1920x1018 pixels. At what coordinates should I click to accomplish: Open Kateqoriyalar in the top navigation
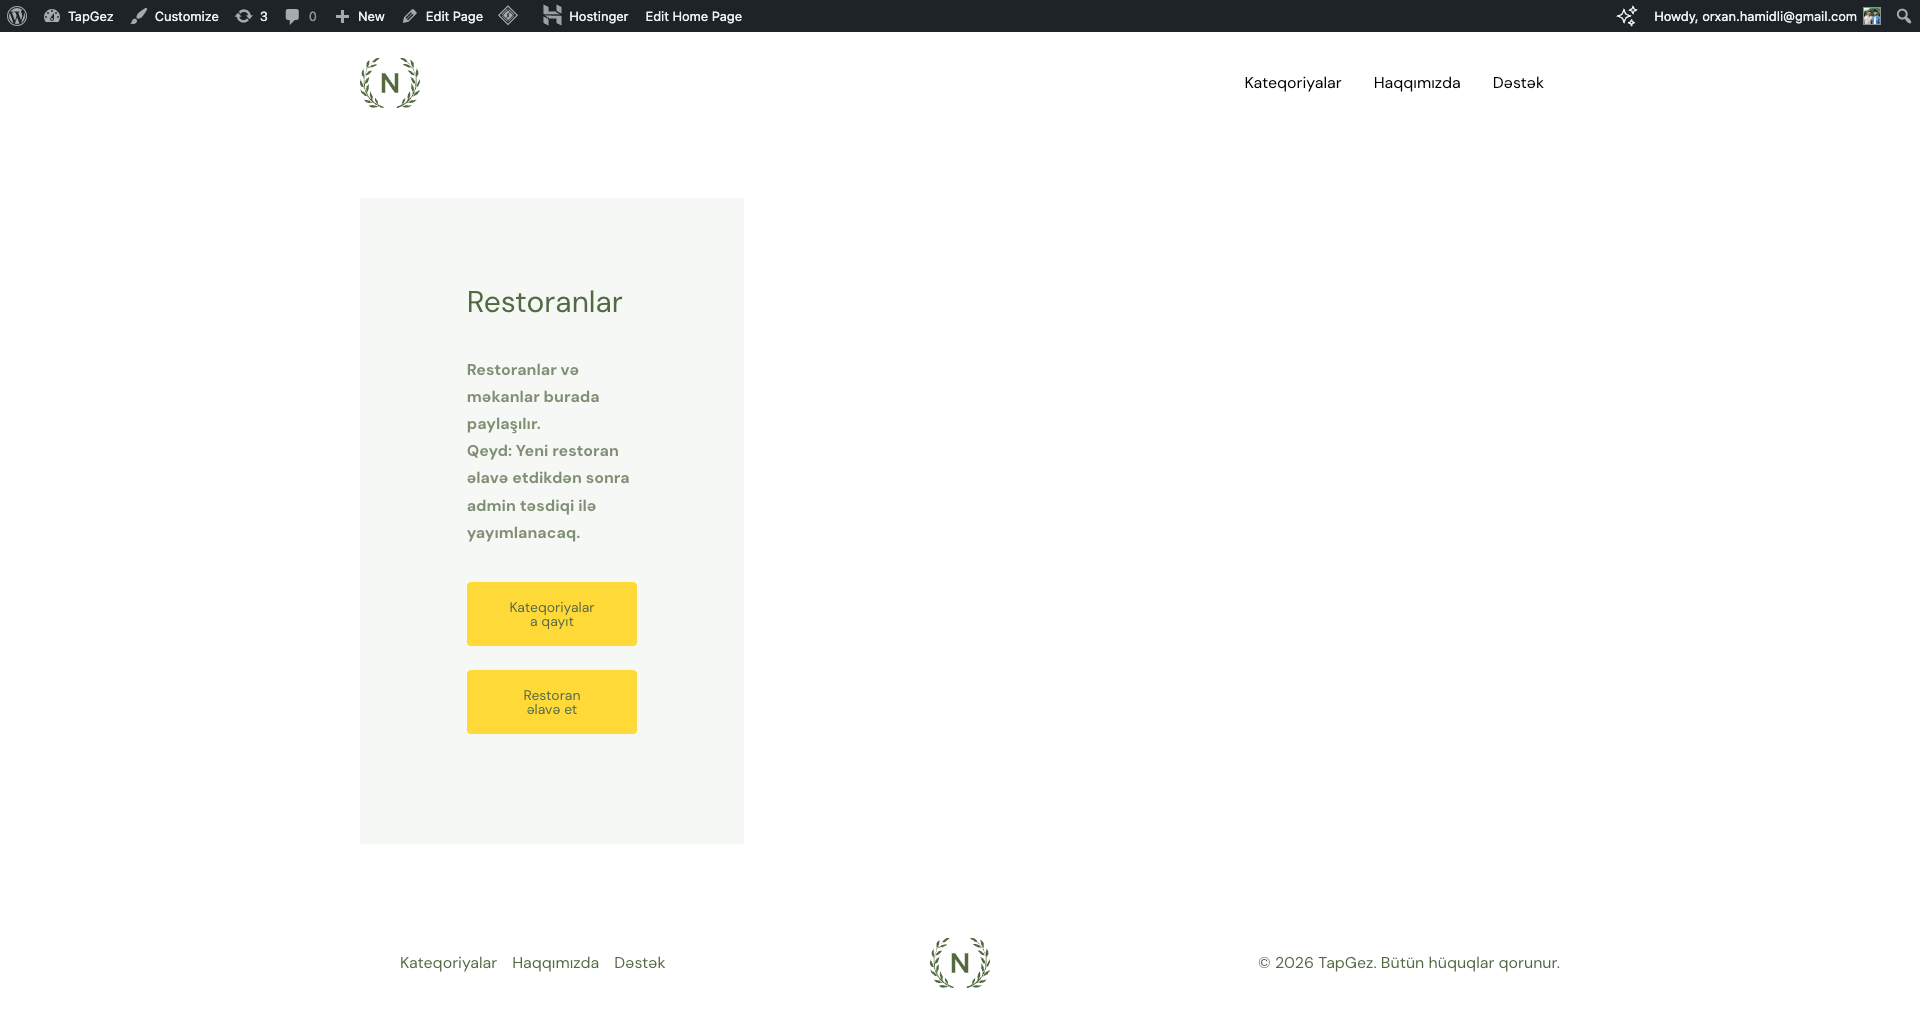click(1292, 83)
